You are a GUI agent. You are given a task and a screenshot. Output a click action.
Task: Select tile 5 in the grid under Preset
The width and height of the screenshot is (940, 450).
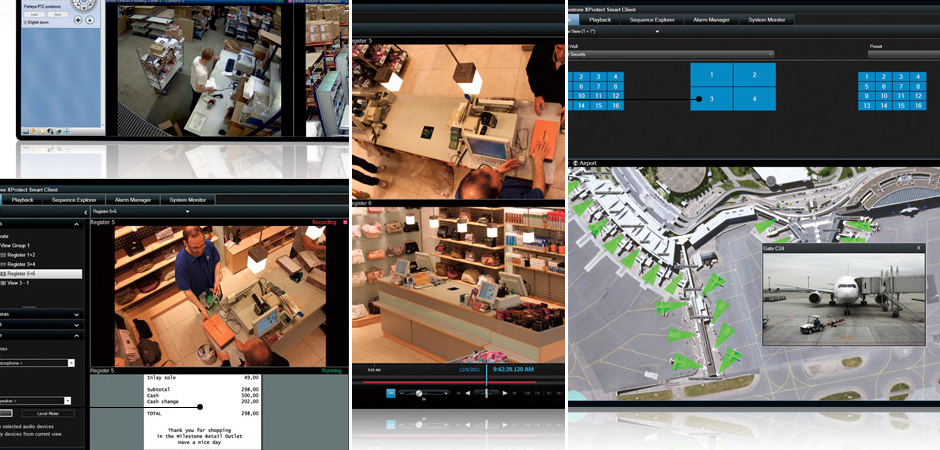866,86
